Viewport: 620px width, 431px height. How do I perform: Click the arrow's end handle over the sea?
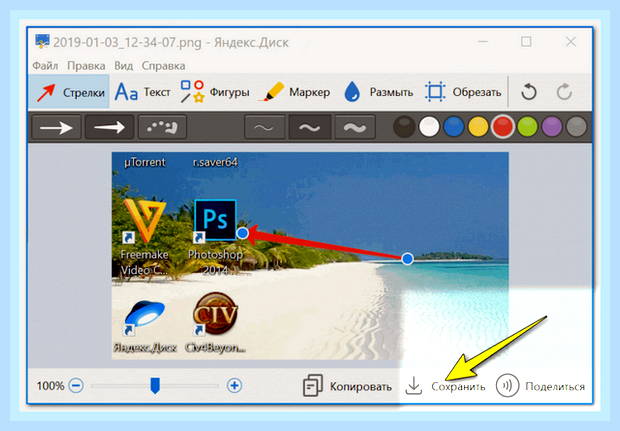[x=407, y=259]
